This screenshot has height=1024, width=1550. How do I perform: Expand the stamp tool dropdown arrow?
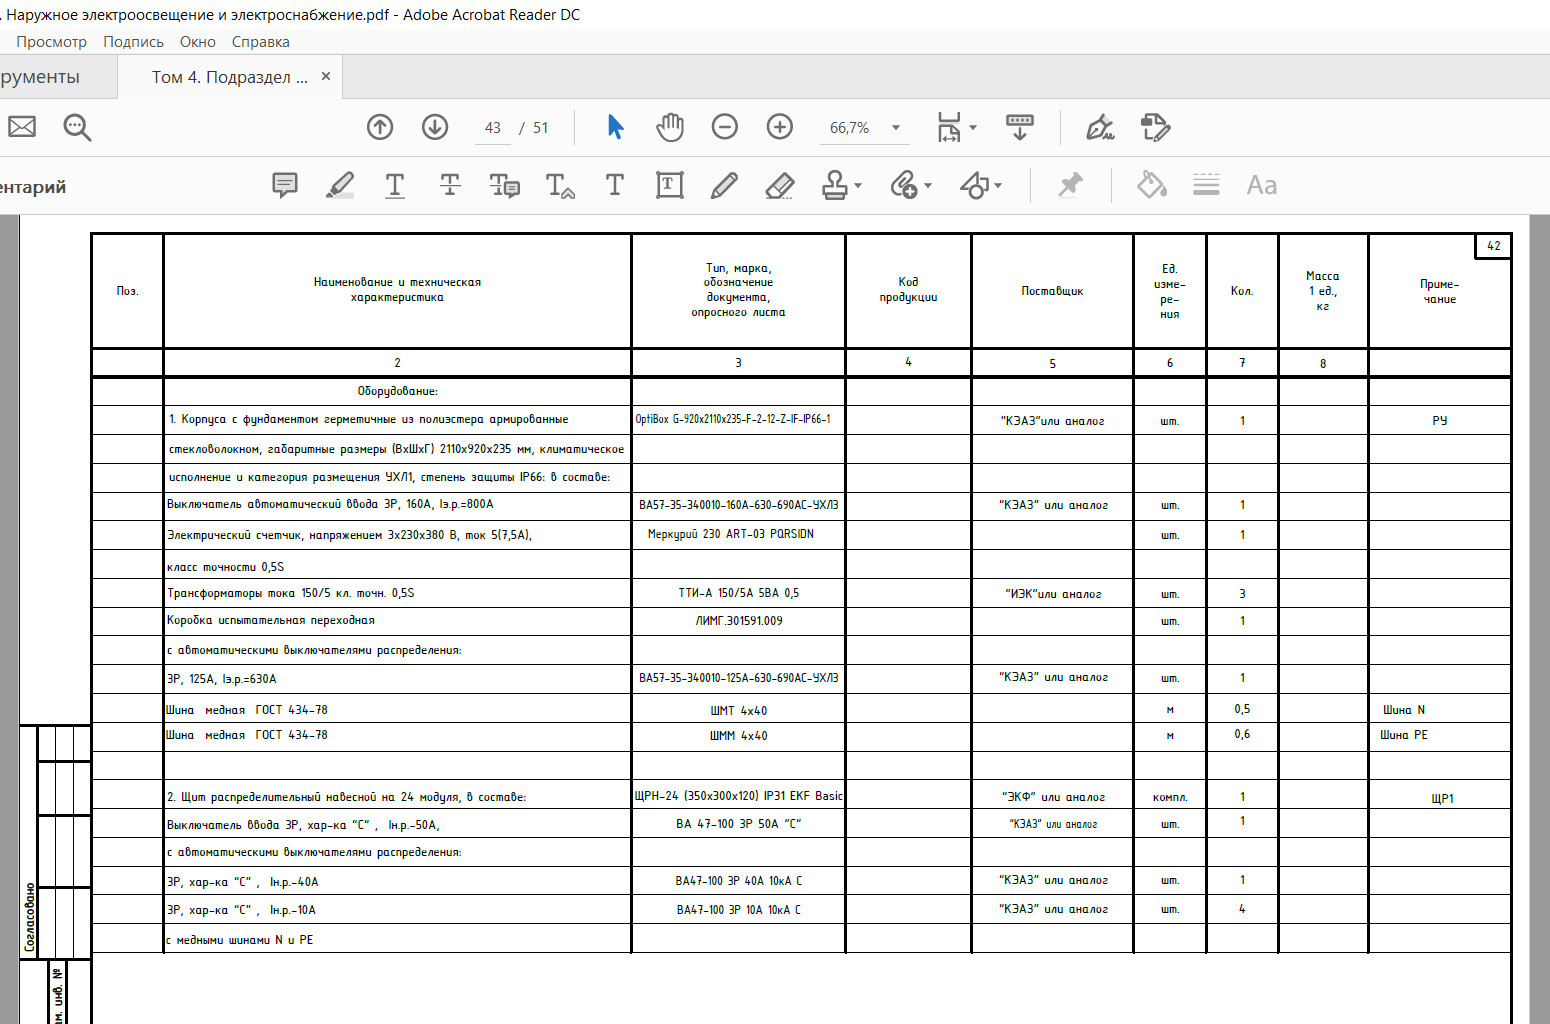pos(858,186)
